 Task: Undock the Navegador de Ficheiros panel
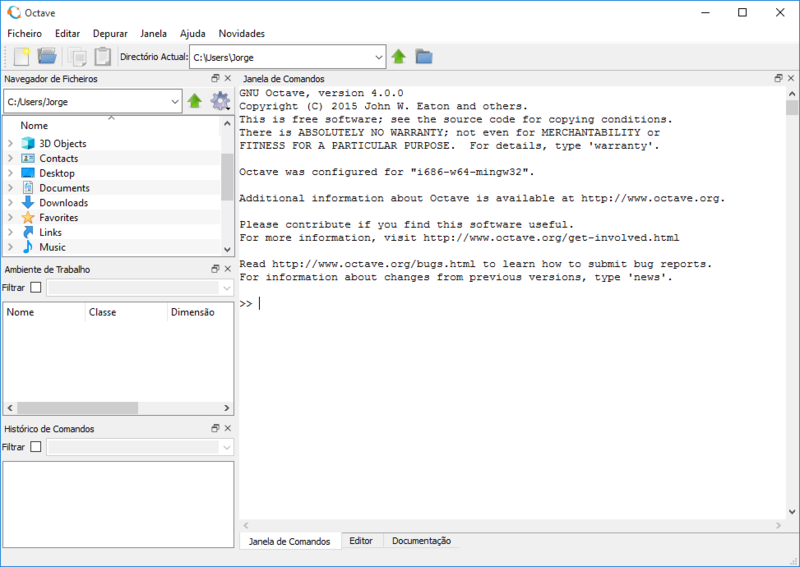tap(215, 78)
